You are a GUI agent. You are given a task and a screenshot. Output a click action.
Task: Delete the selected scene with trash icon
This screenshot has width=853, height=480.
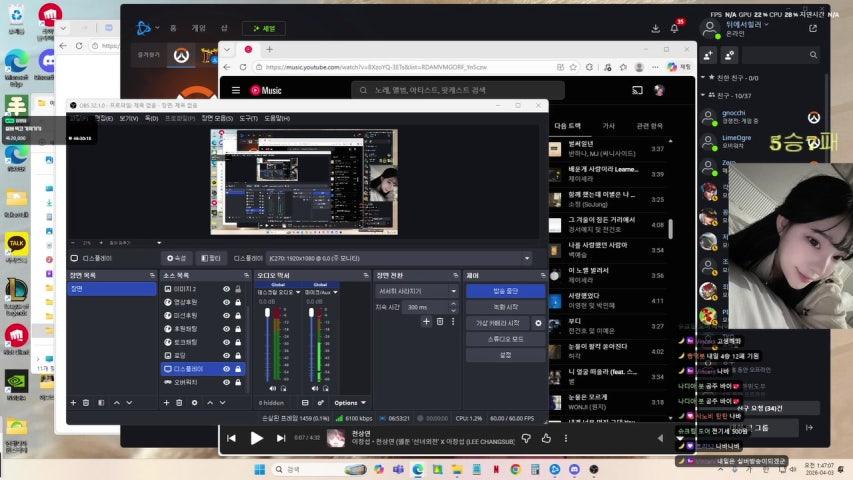click(86, 402)
